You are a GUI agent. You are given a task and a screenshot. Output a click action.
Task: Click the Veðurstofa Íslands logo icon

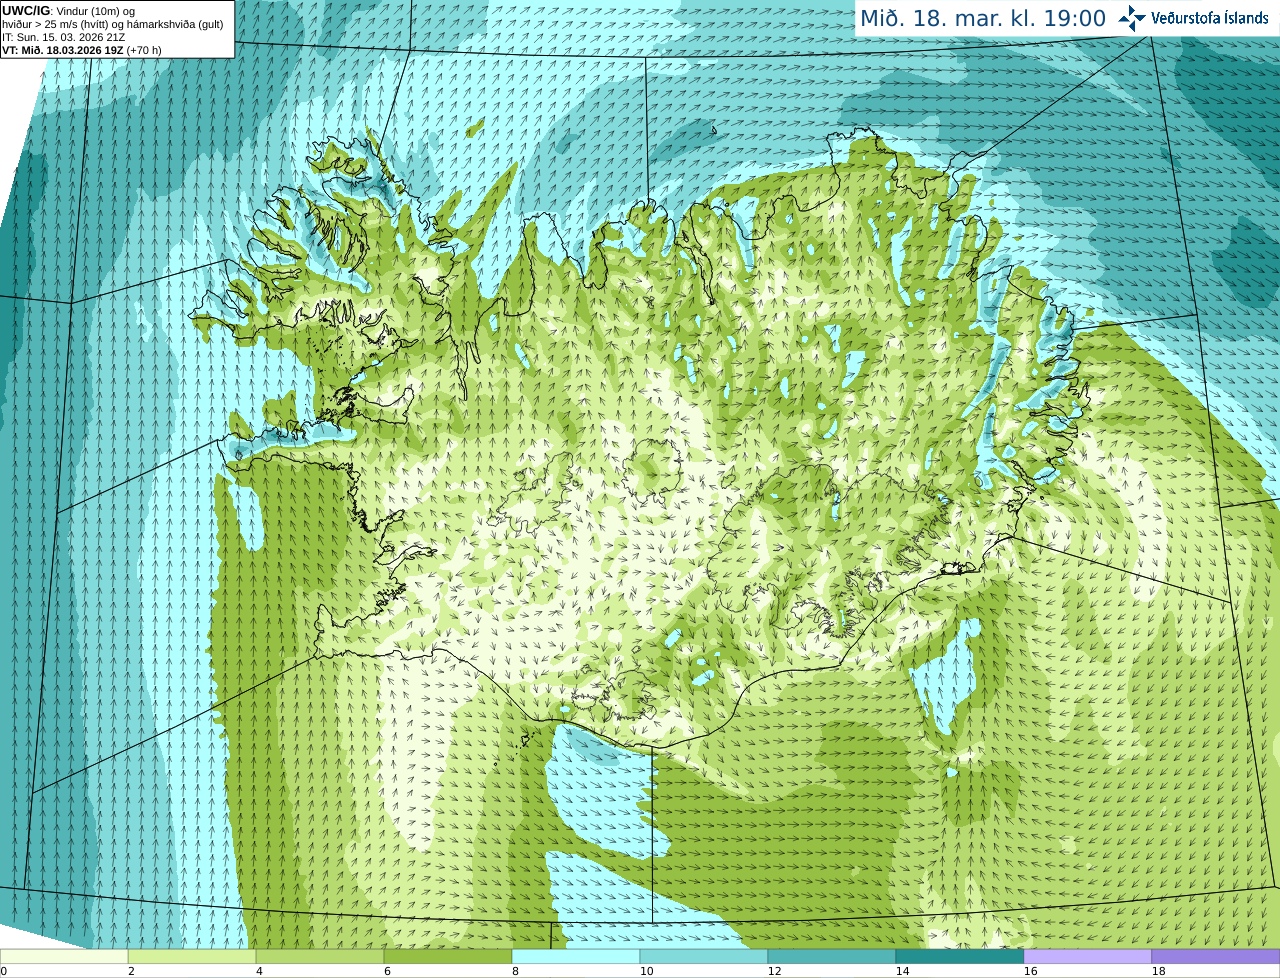tap(1132, 18)
